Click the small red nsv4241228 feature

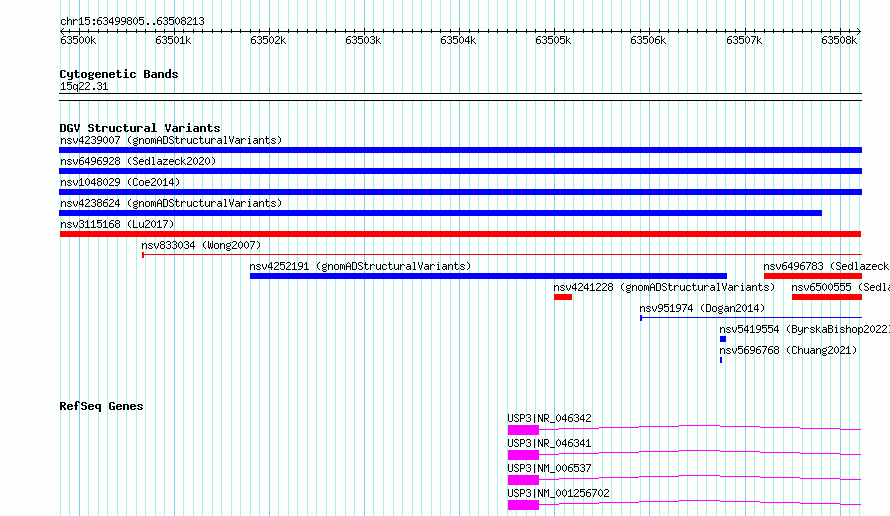pos(563,297)
